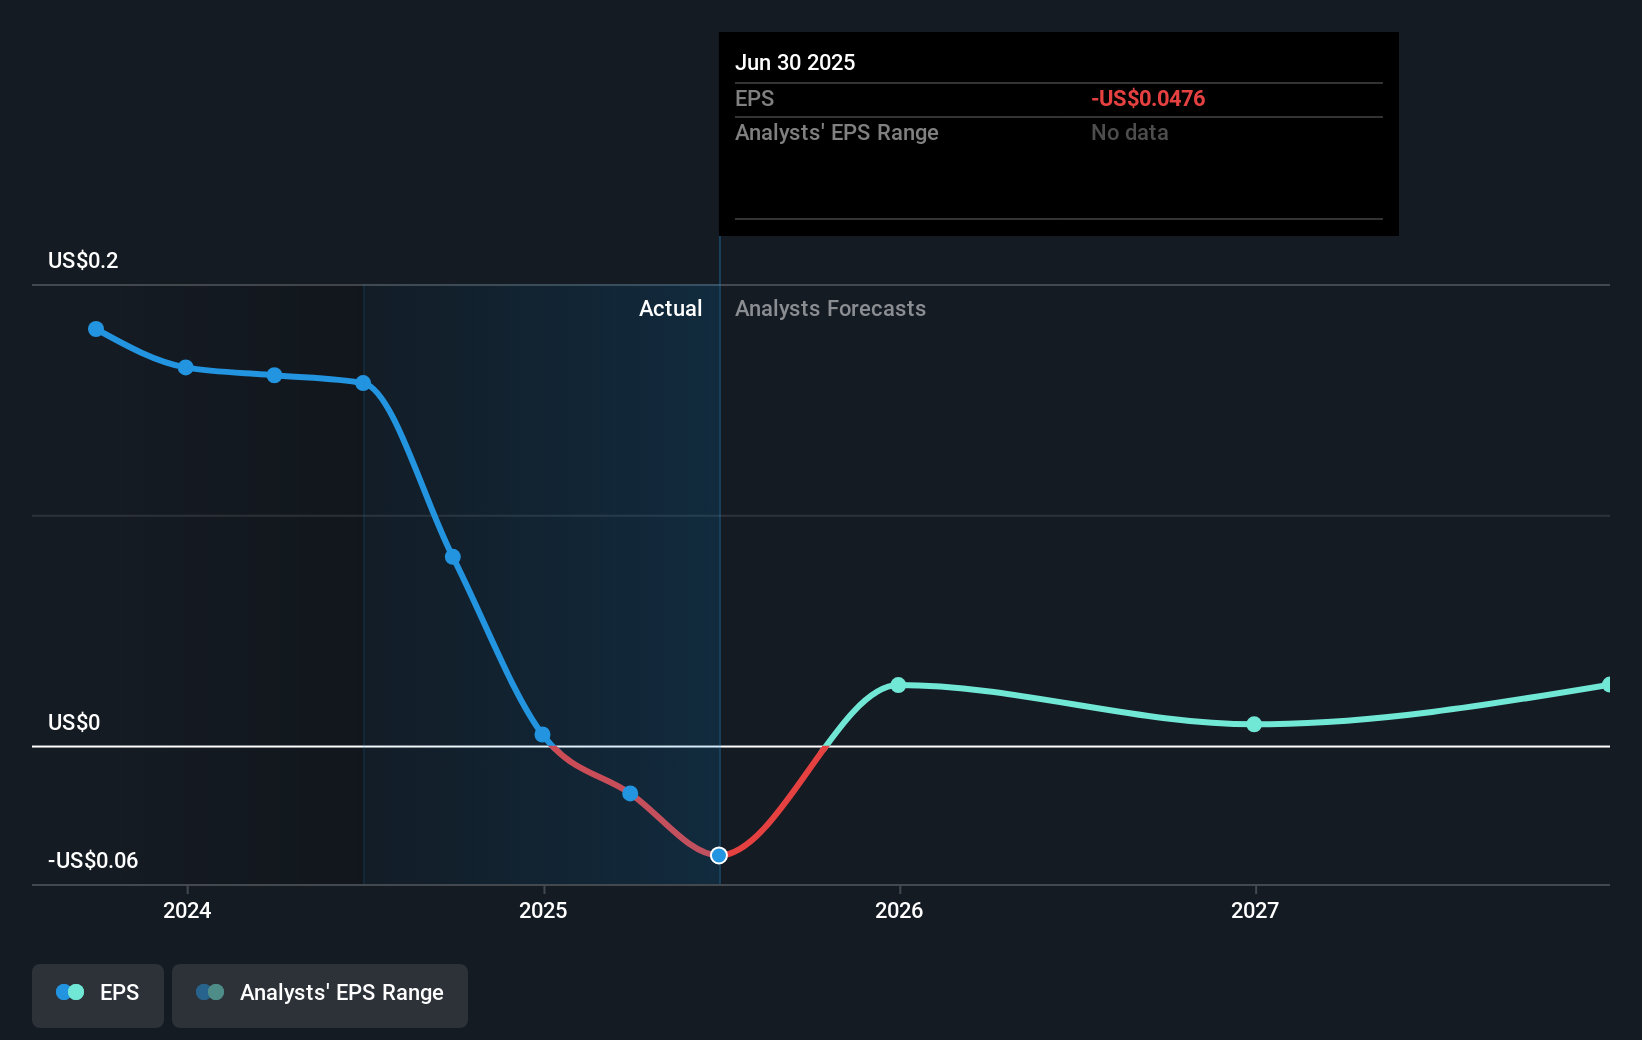The image size is (1642, 1040).
Task: Expand the Jun 30 2025 tooltip details
Action: coord(795,62)
